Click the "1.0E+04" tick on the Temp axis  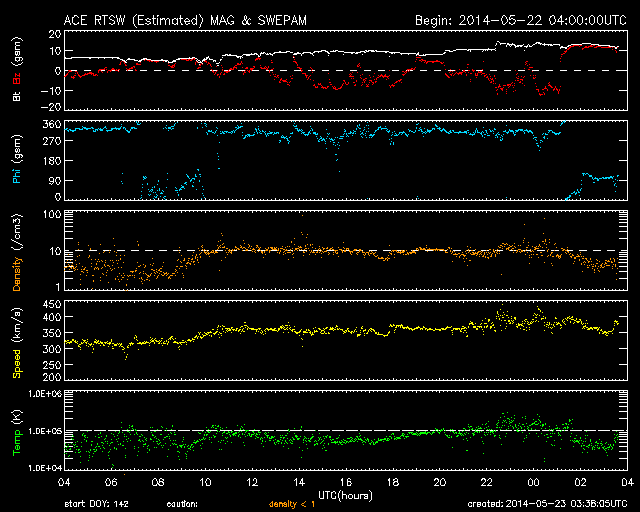(x=45, y=468)
